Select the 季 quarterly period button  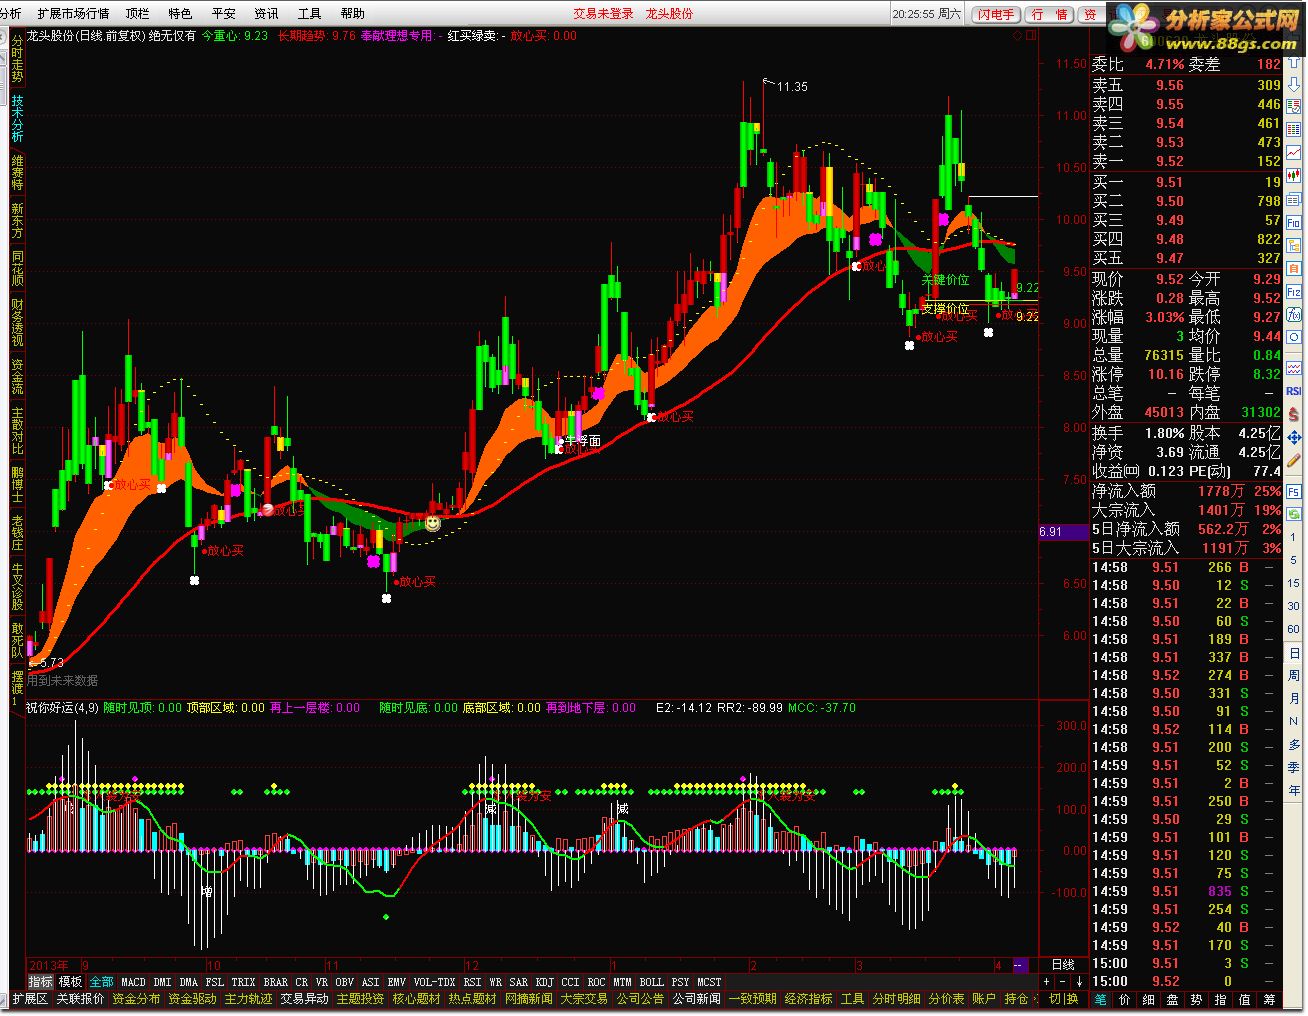(x=1293, y=767)
